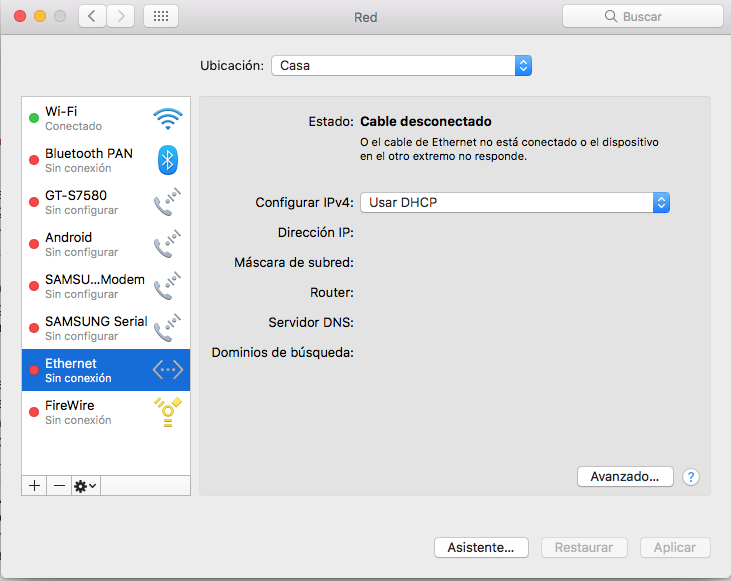Screen dimensions: 731x581
Task: Click the Bluetooth PAN icon
Action: coord(167,160)
